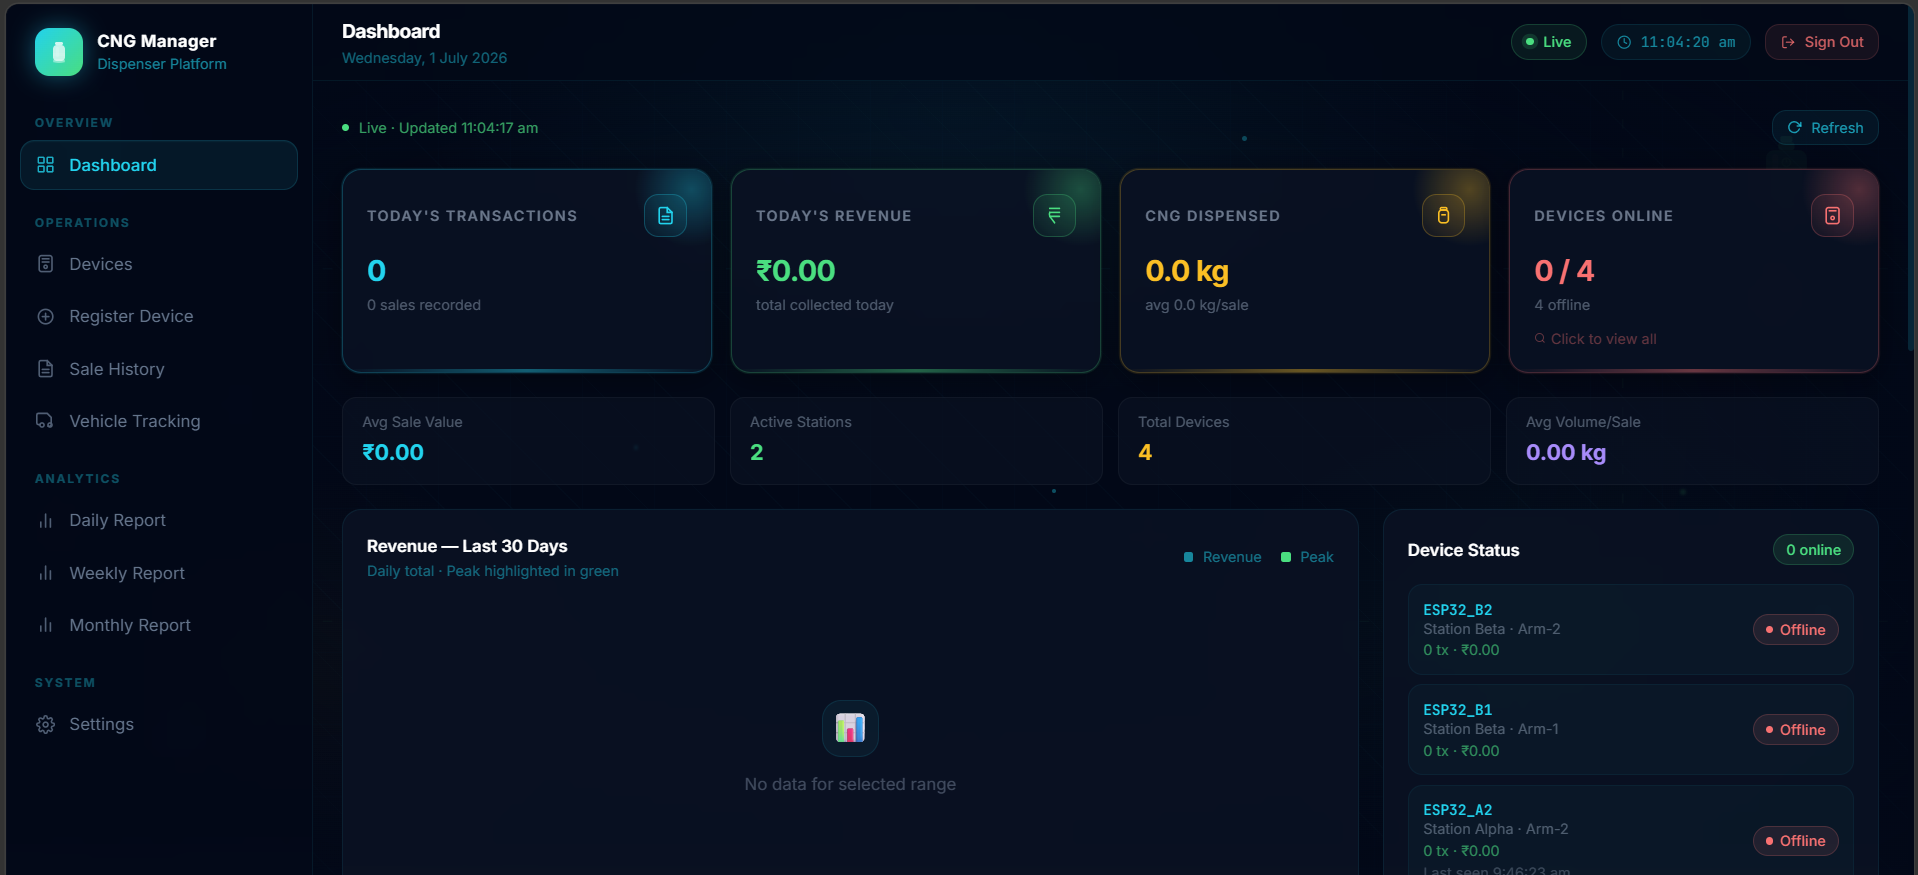Screen dimensions: 1918x875
Task: Click the 'Live · Updated 11:04:17 am' status text
Action: 448,128
